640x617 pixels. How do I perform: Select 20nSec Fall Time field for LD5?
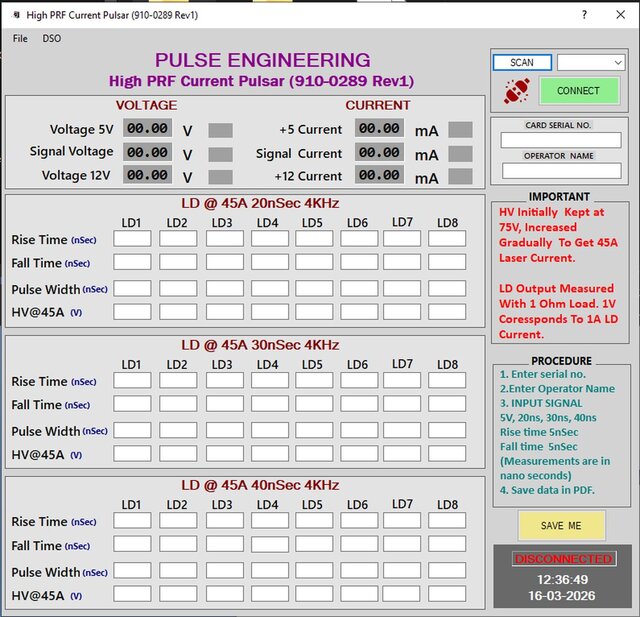pyautogui.click(x=314, y=262)
